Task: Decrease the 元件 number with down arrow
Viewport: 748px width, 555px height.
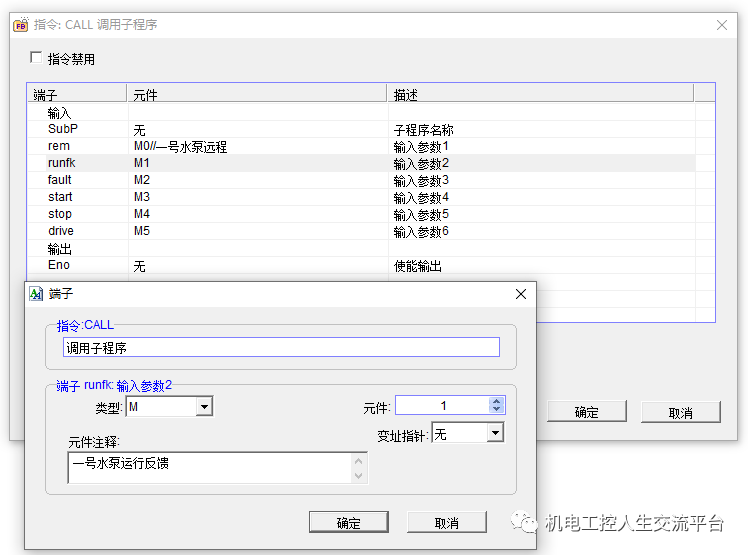Action: click(x=497, y=409)
